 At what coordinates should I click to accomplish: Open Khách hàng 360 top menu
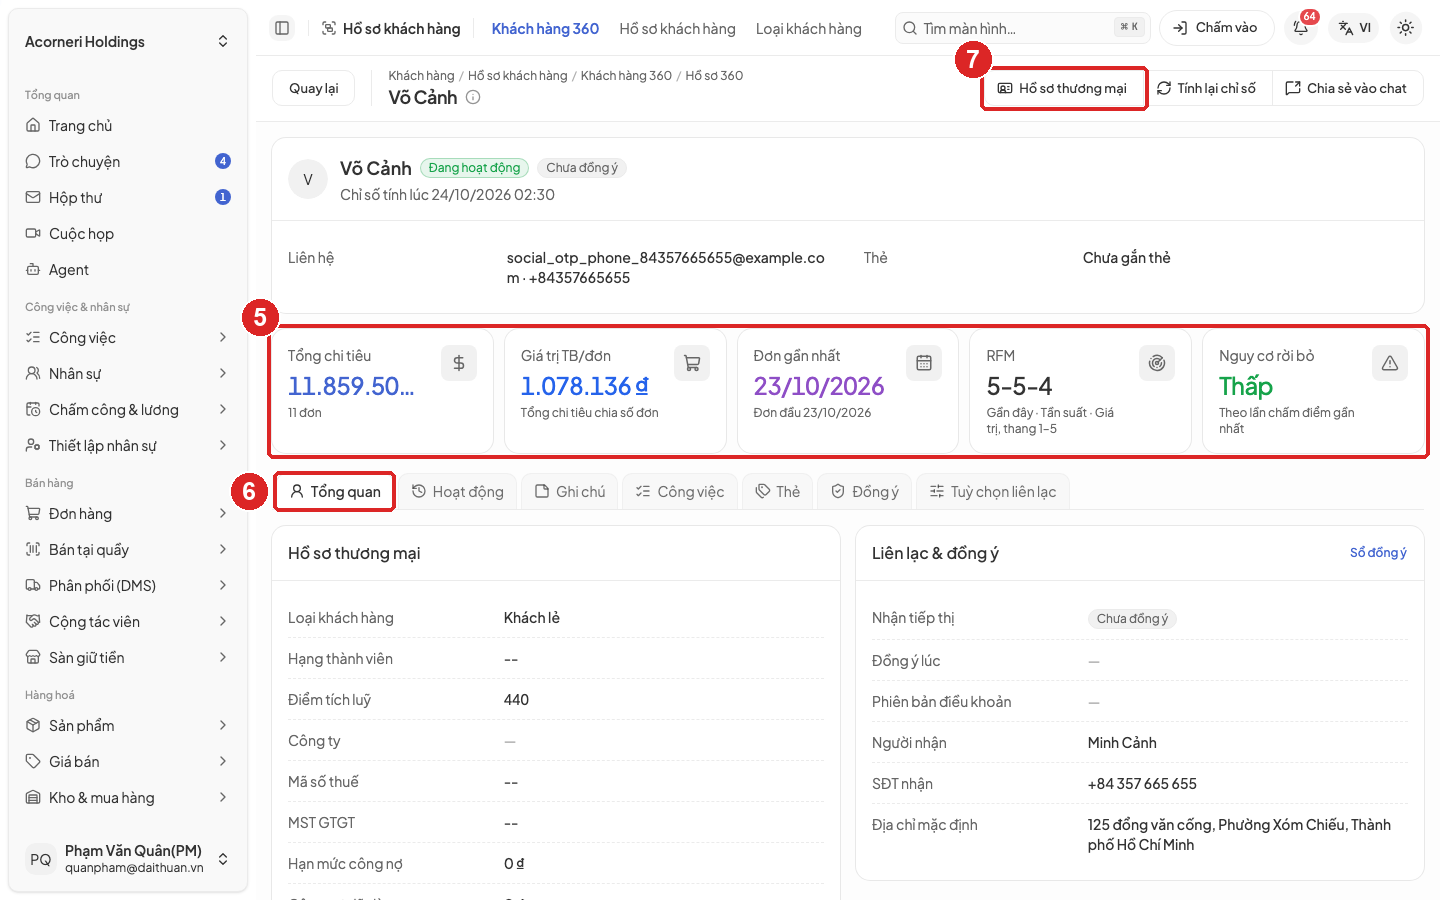(545, 29)
